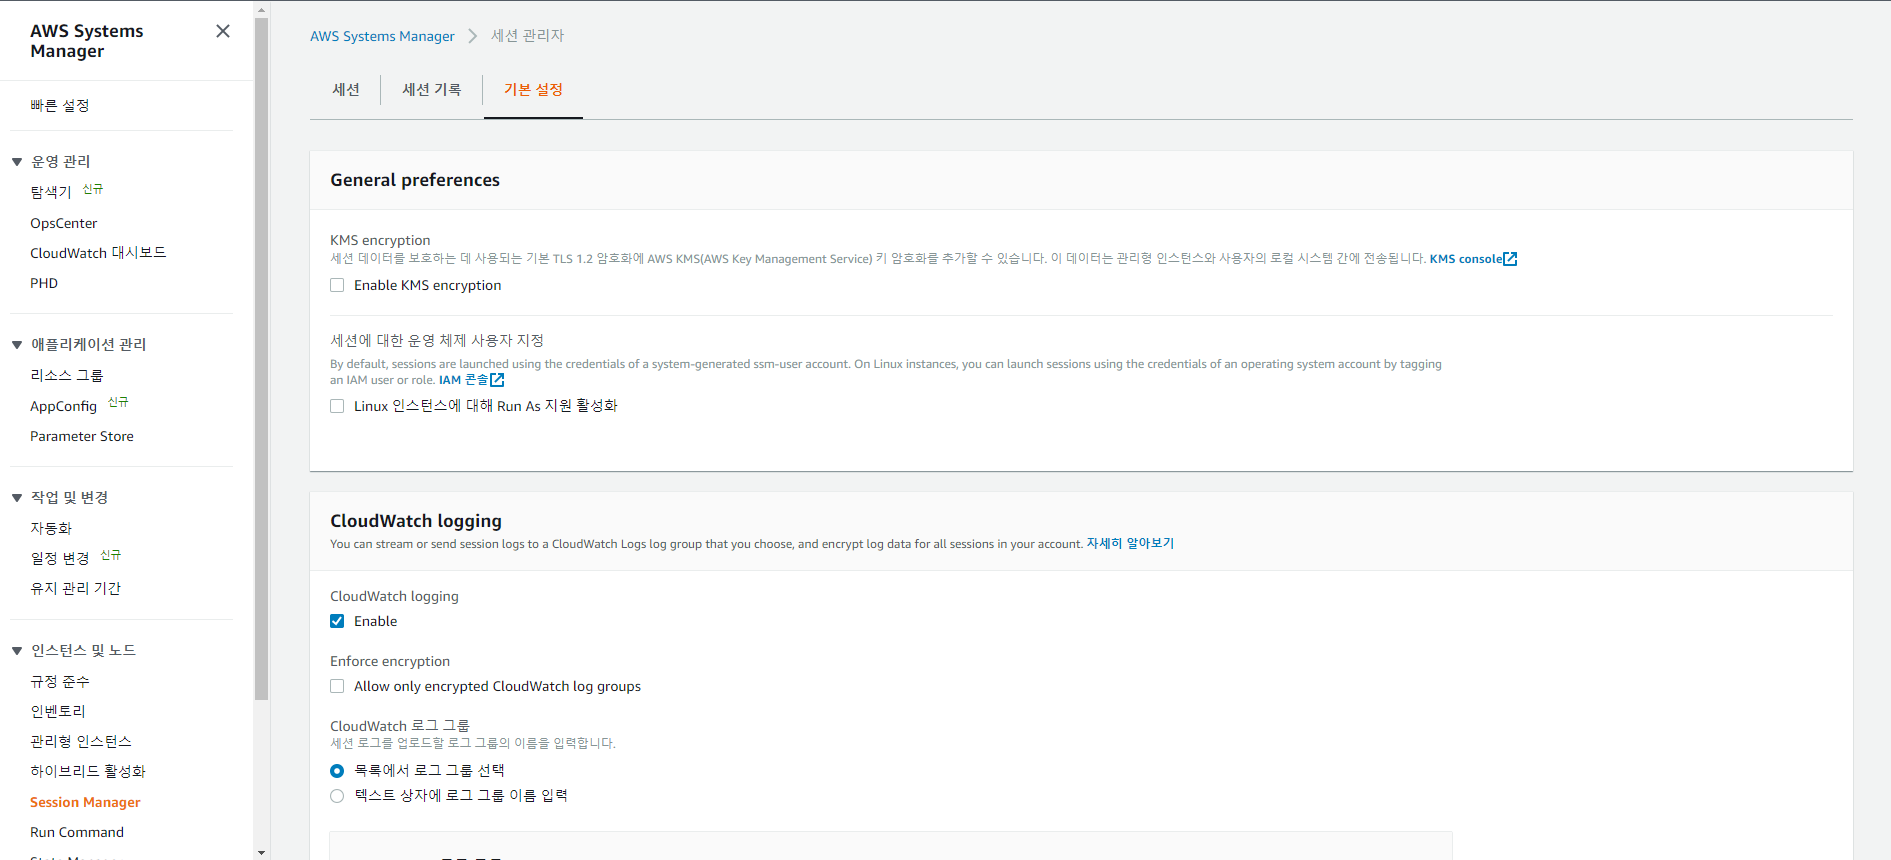Click the 자세히 알아보기 link
1891x860 pixels.
point(1130,544)
